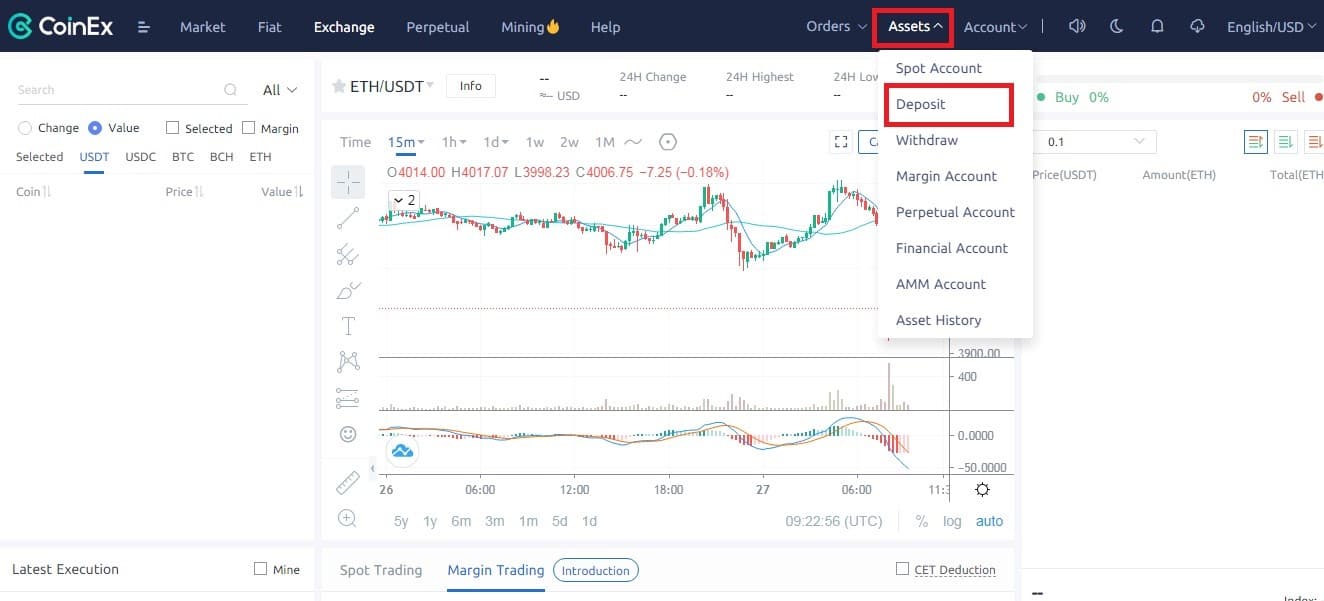Open Asset History menu entry
Screen dimensions: 1324x601
click(938, 320)
